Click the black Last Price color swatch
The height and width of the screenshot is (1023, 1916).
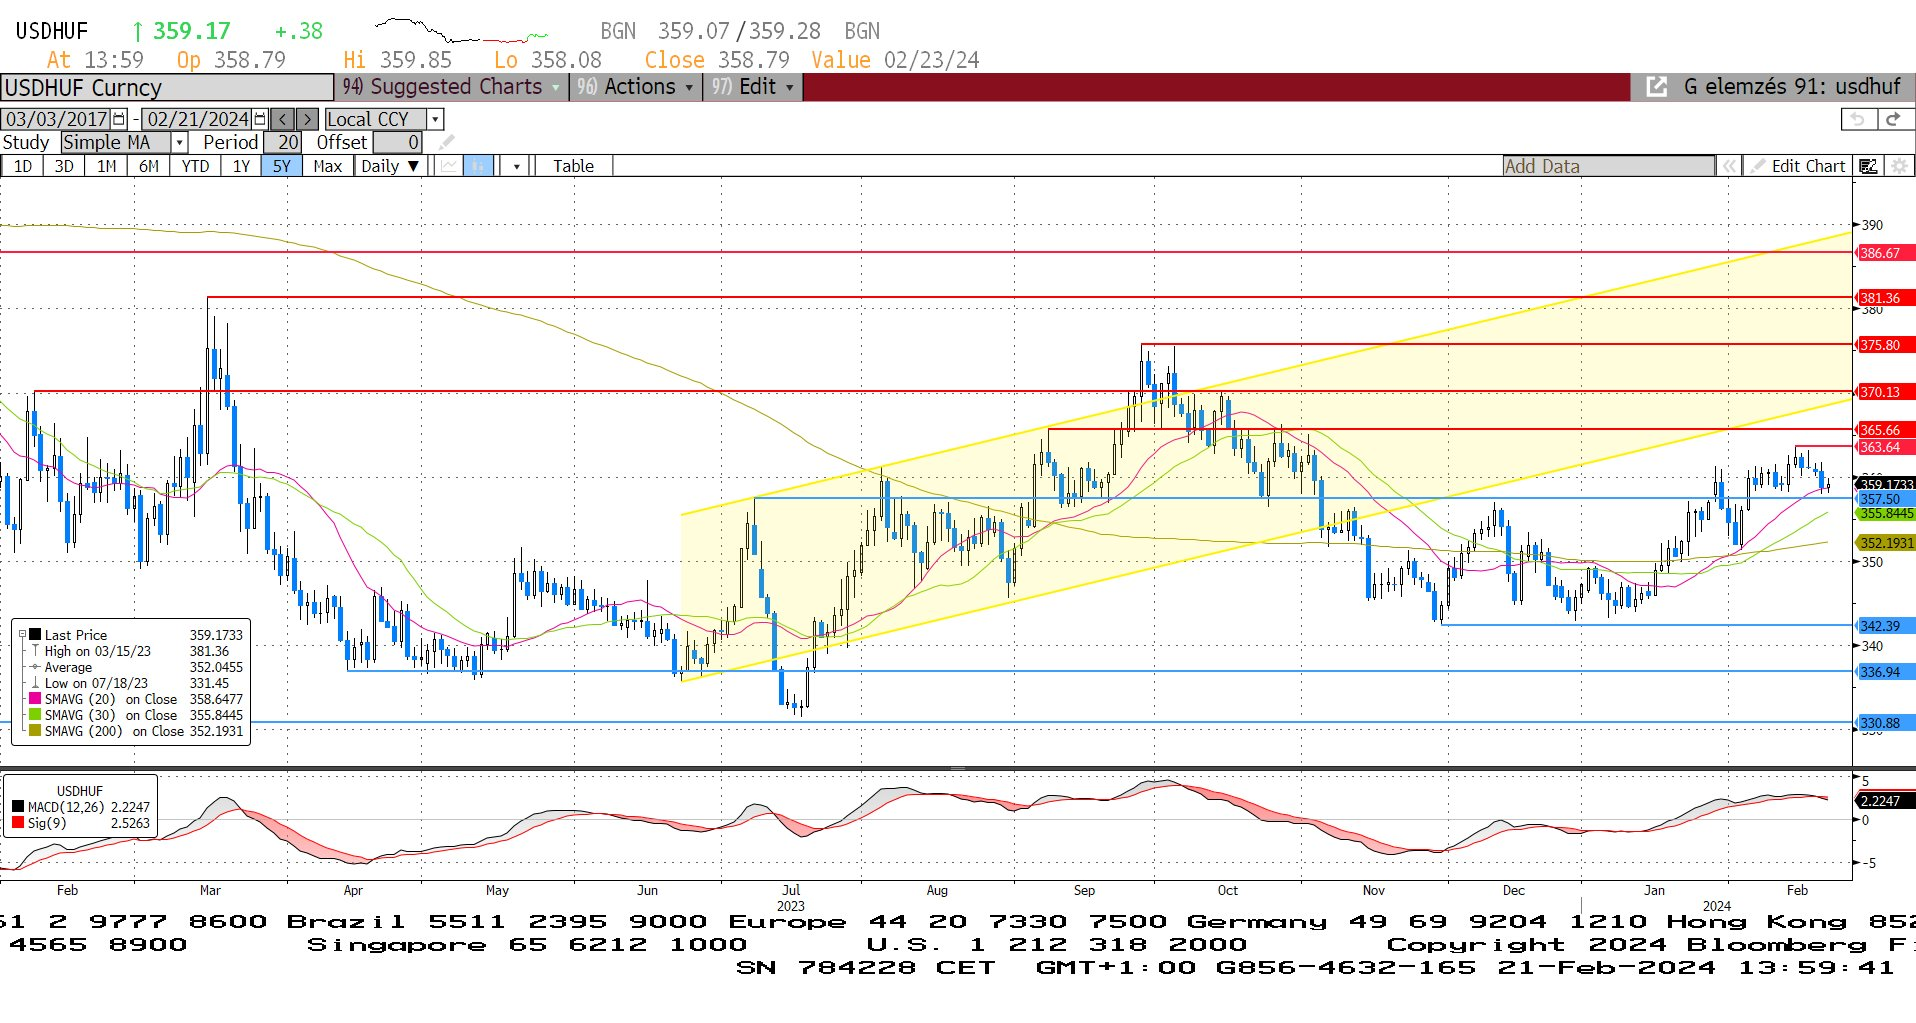[x=35, y=634]
